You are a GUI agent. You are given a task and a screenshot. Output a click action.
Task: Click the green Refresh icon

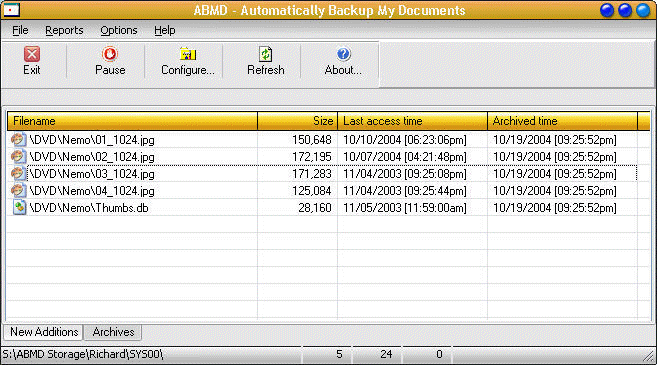coord(266,54)
